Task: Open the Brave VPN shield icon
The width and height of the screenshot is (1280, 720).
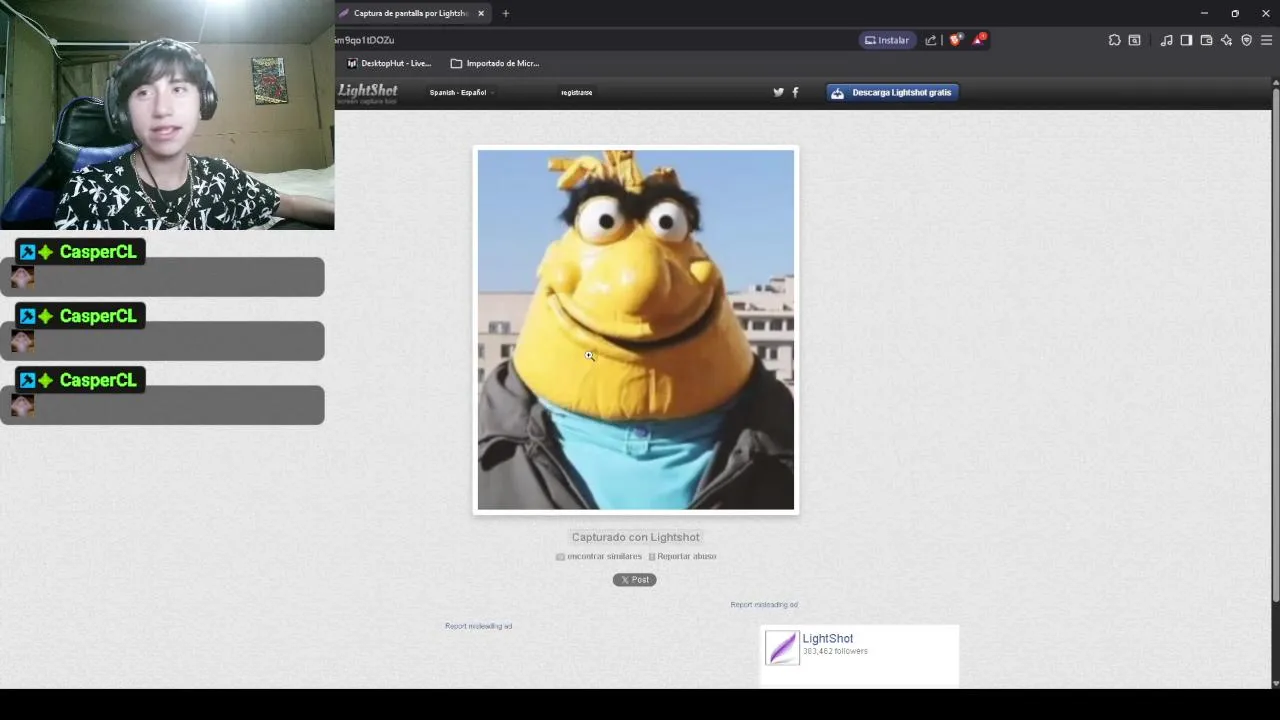Action: [x=1246, y=40]
